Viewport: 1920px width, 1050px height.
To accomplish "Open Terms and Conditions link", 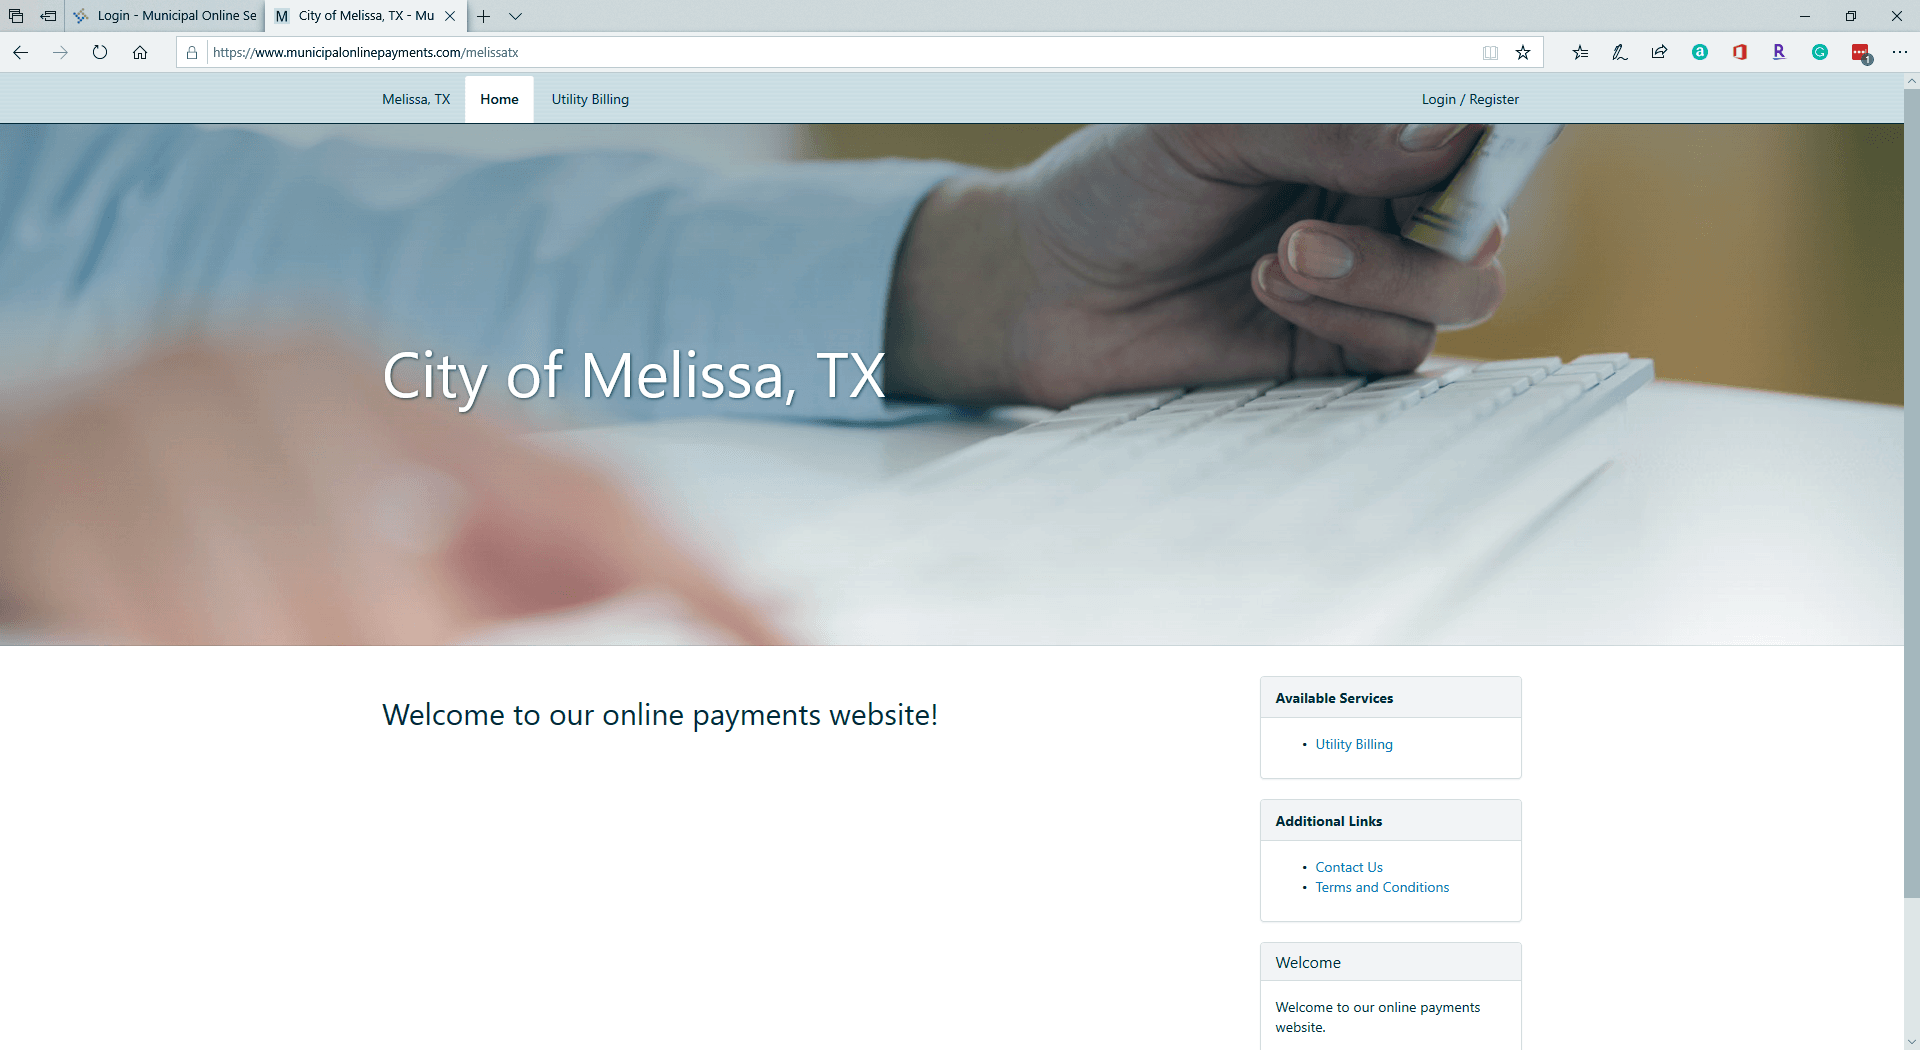I will [x=1382, y=887].
